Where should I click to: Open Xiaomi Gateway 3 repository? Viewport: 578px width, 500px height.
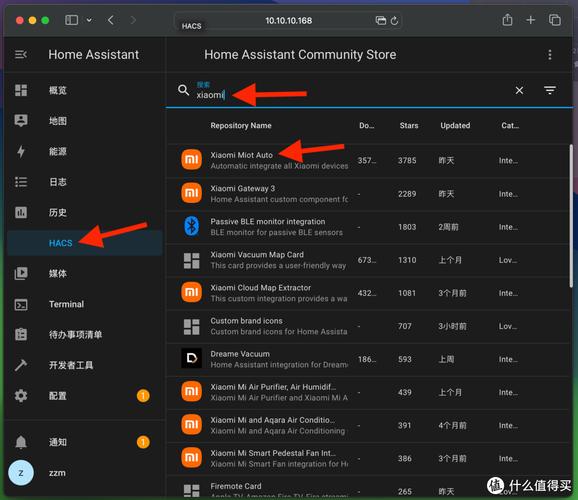point(368,194)
